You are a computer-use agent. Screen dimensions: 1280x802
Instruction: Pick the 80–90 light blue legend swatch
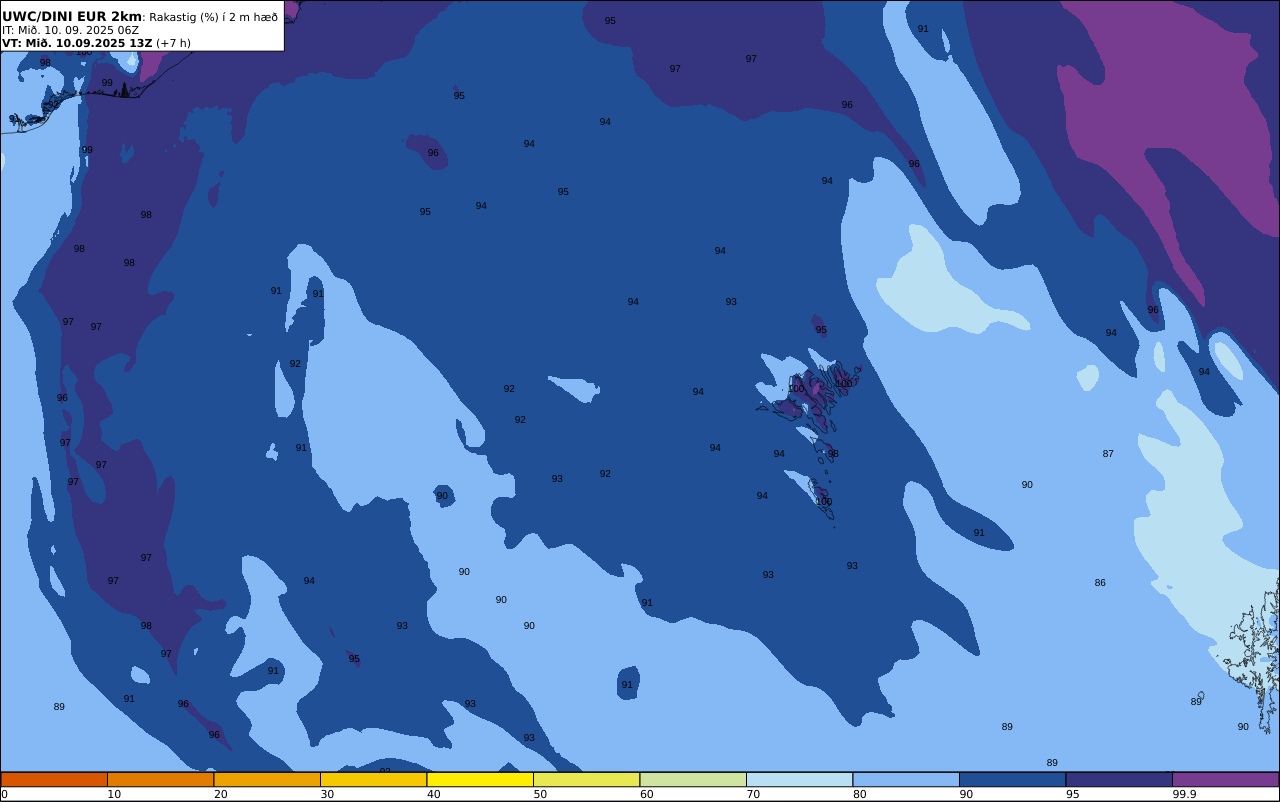coord(906,779)
